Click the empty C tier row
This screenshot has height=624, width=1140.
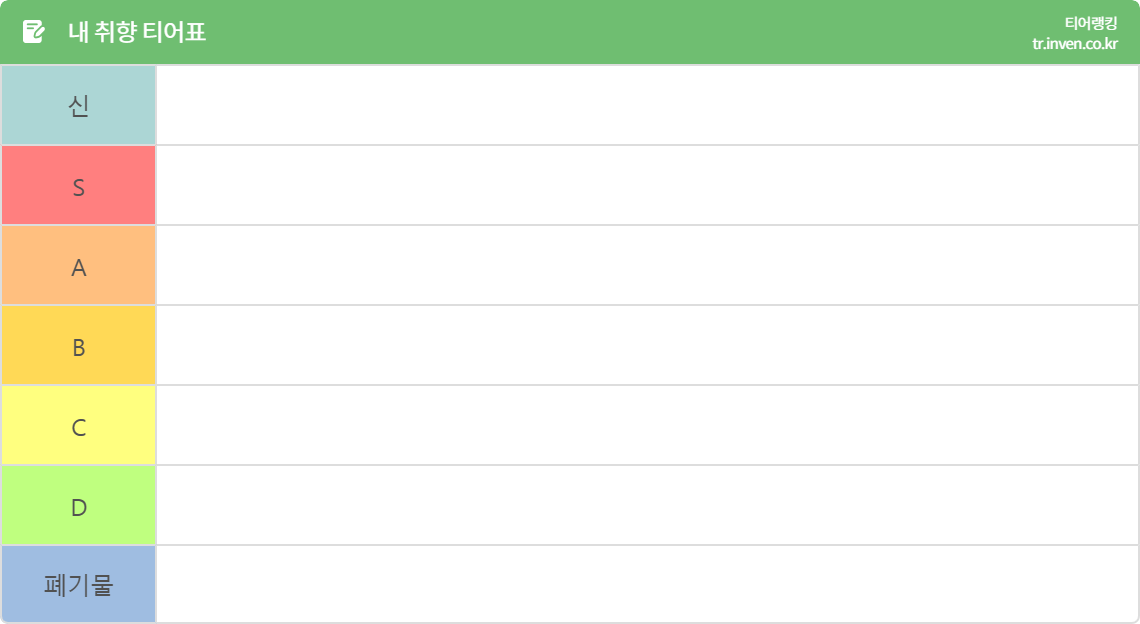(647, 425)
